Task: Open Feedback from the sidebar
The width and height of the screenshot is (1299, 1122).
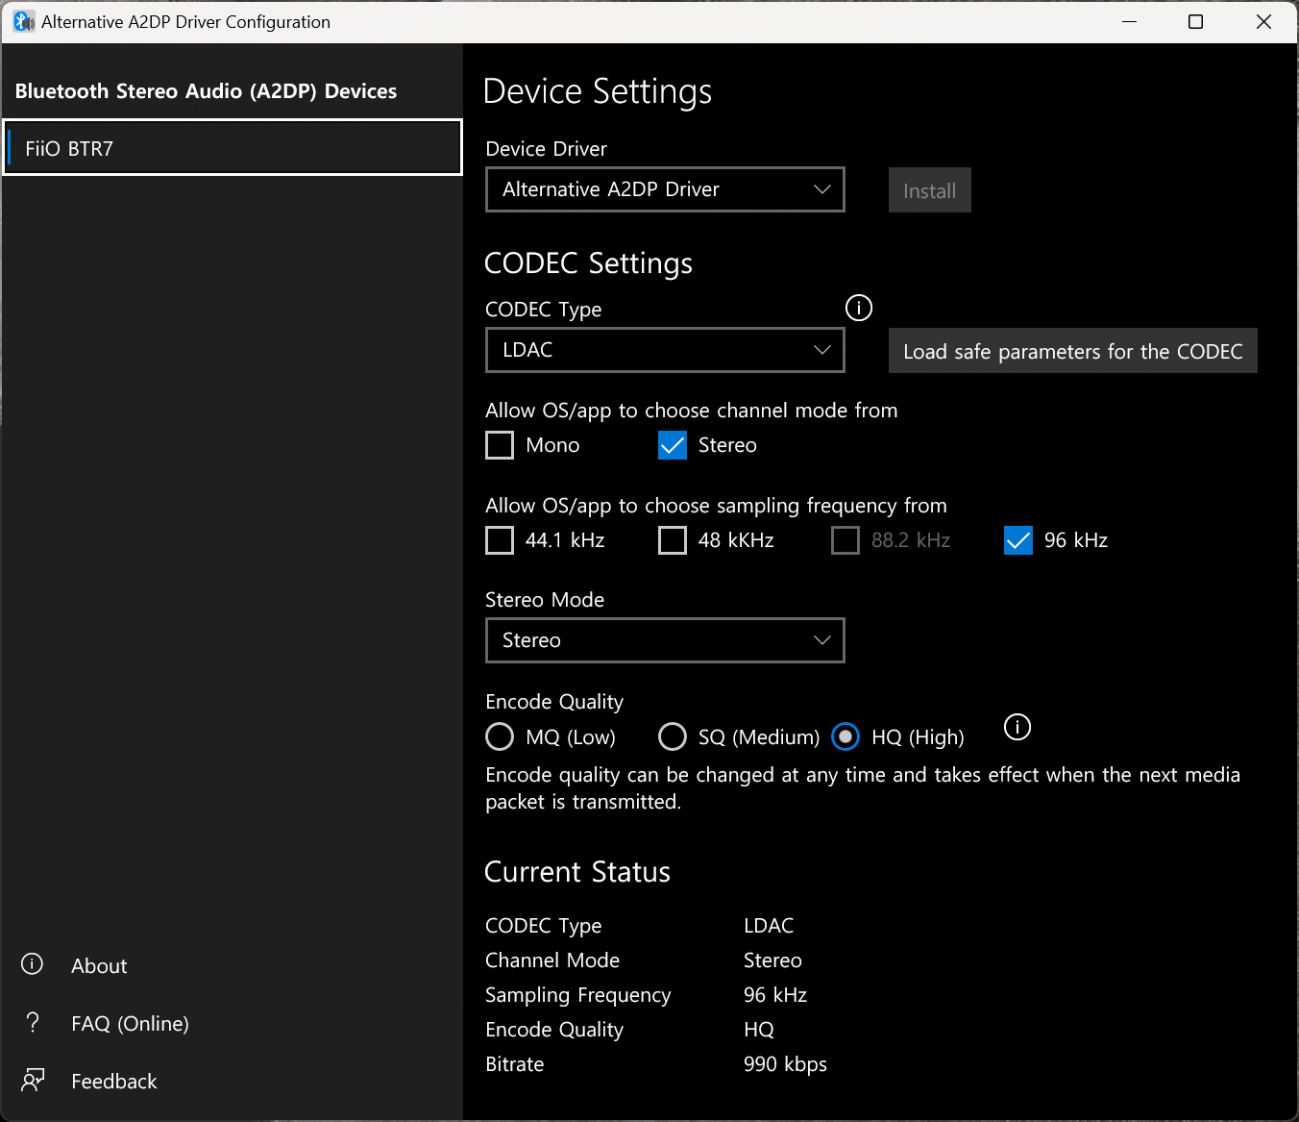Action: (114, 1081)
